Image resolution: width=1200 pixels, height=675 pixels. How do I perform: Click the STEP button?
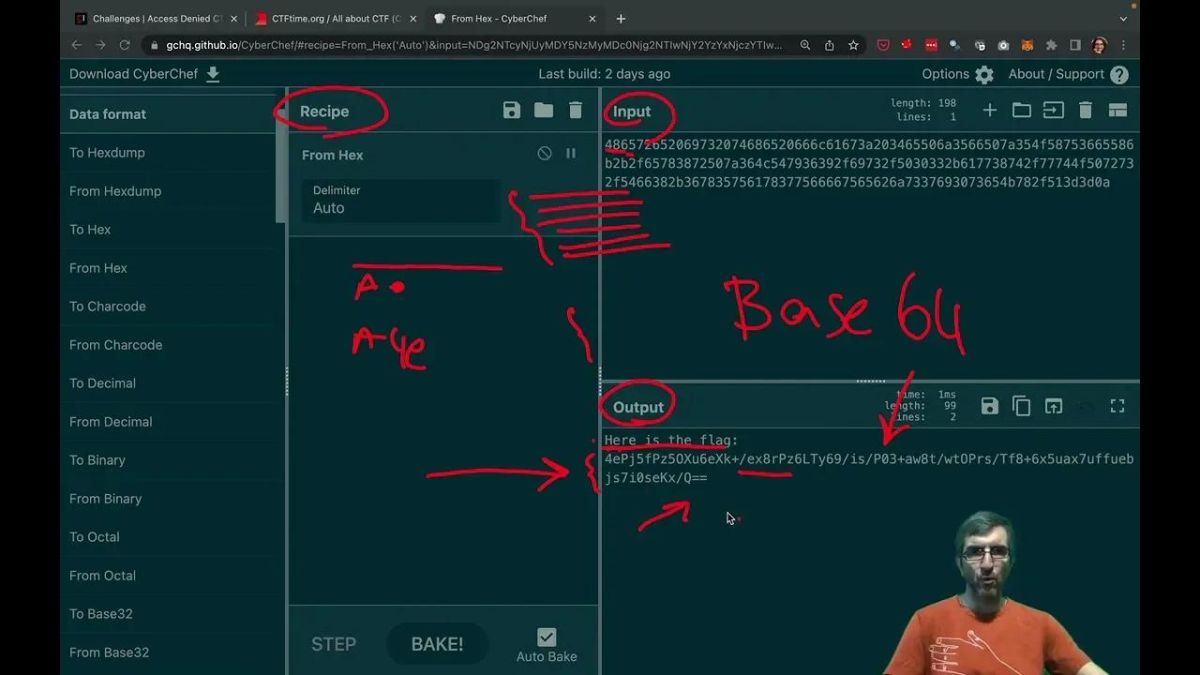click(x=333, y=644)
